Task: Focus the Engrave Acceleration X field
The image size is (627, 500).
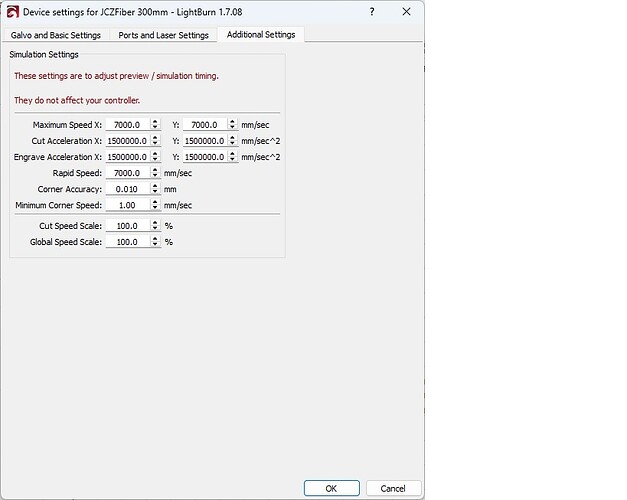Action: point(126,157)
